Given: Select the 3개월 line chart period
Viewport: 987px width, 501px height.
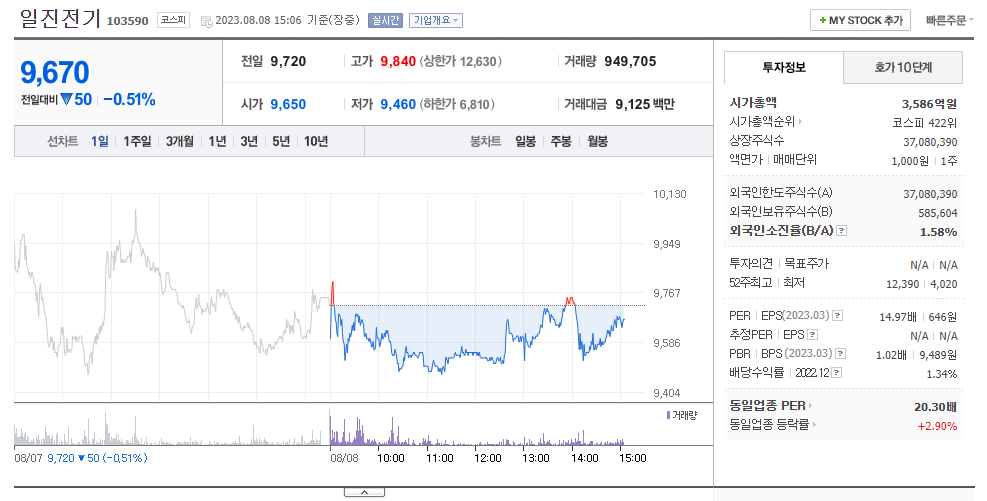Looking at the screenshot, I should point(180,141).
